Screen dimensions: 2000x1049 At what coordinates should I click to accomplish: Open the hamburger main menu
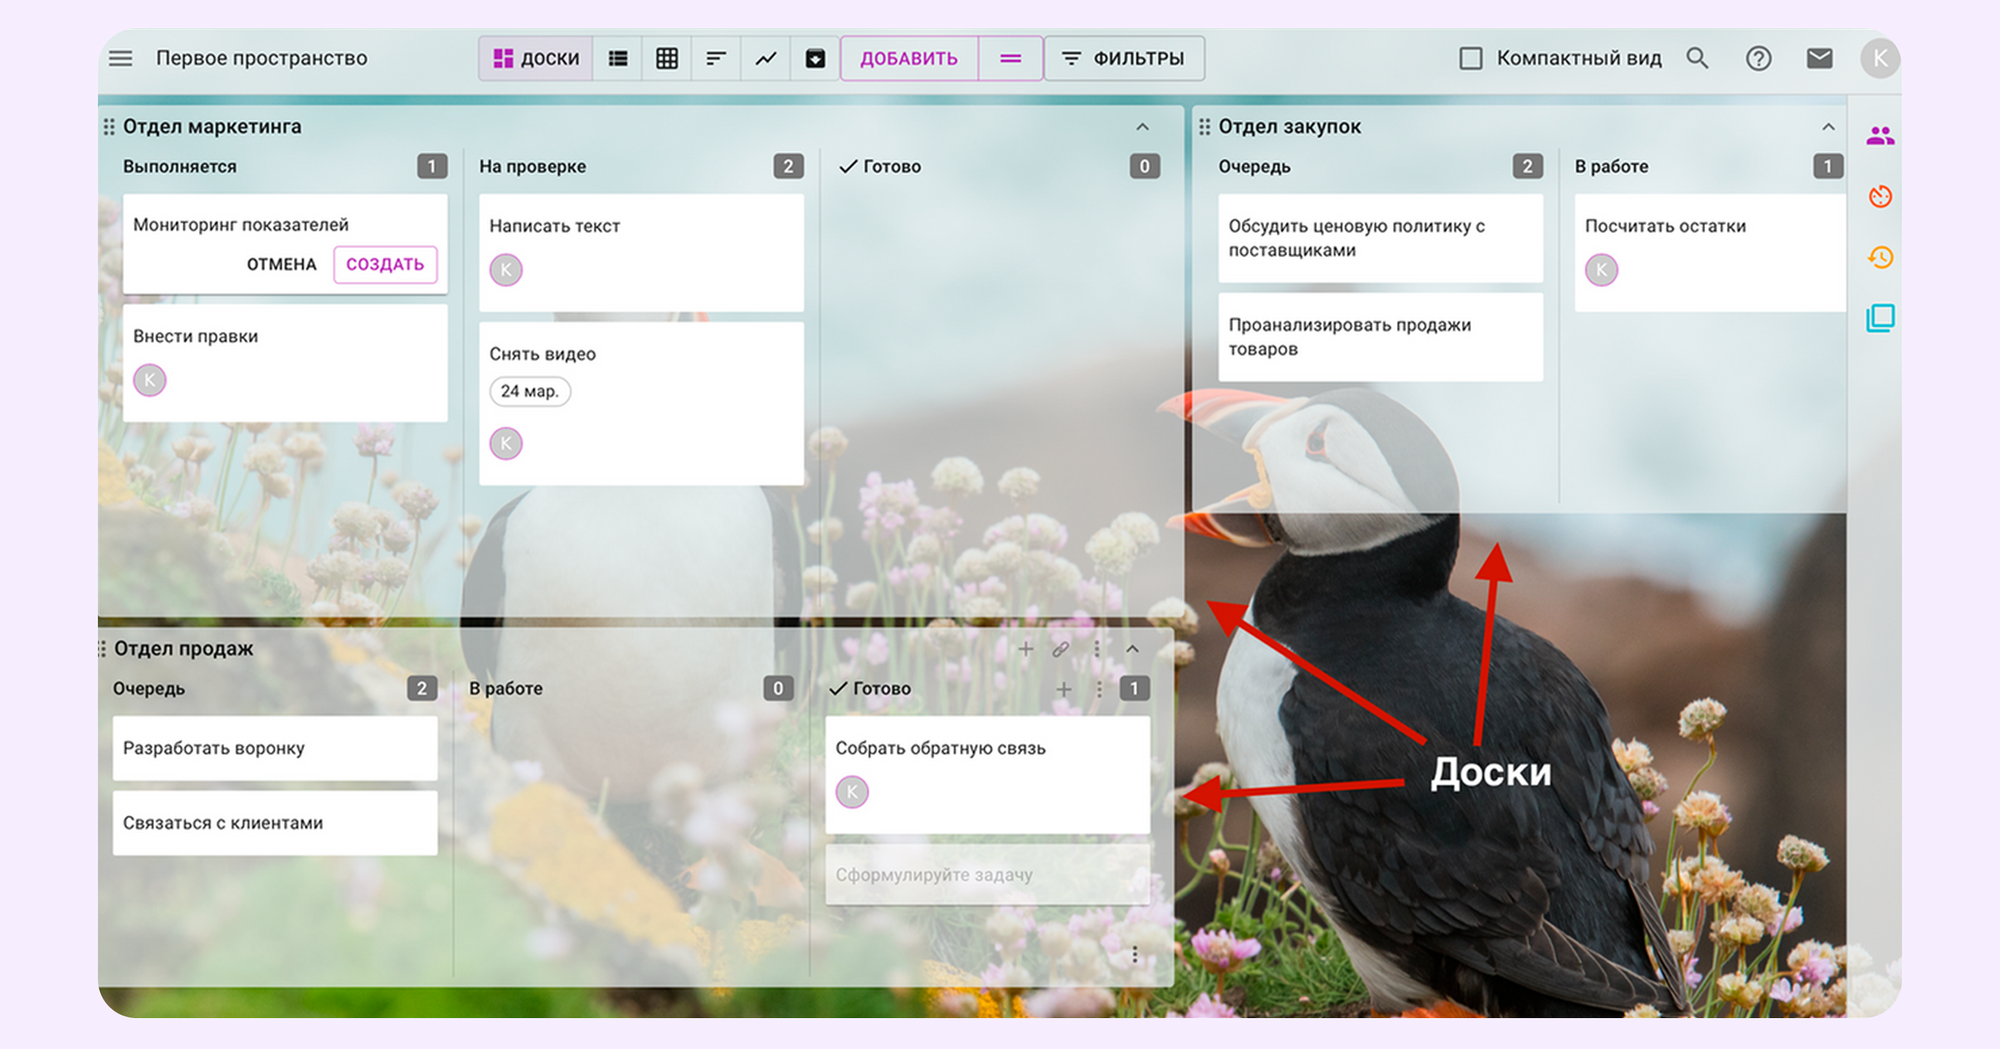click(x=121, y=58)
